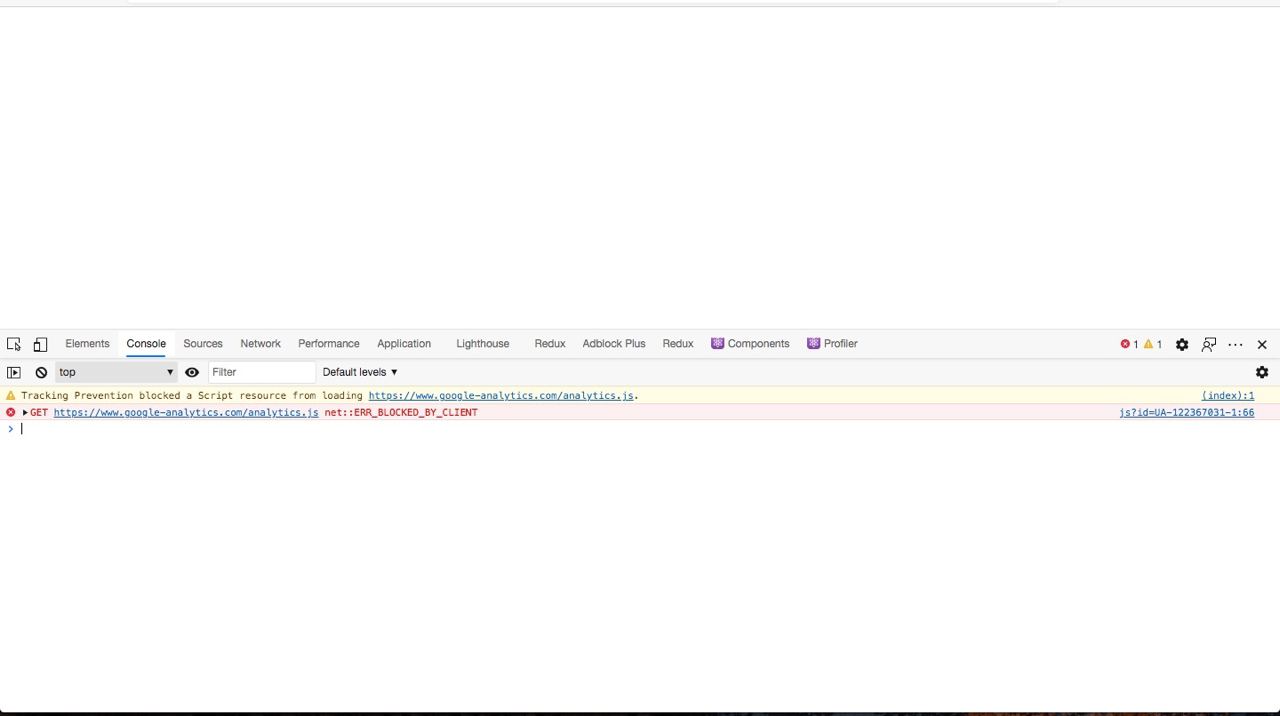Click the red error count badge

1129,344
